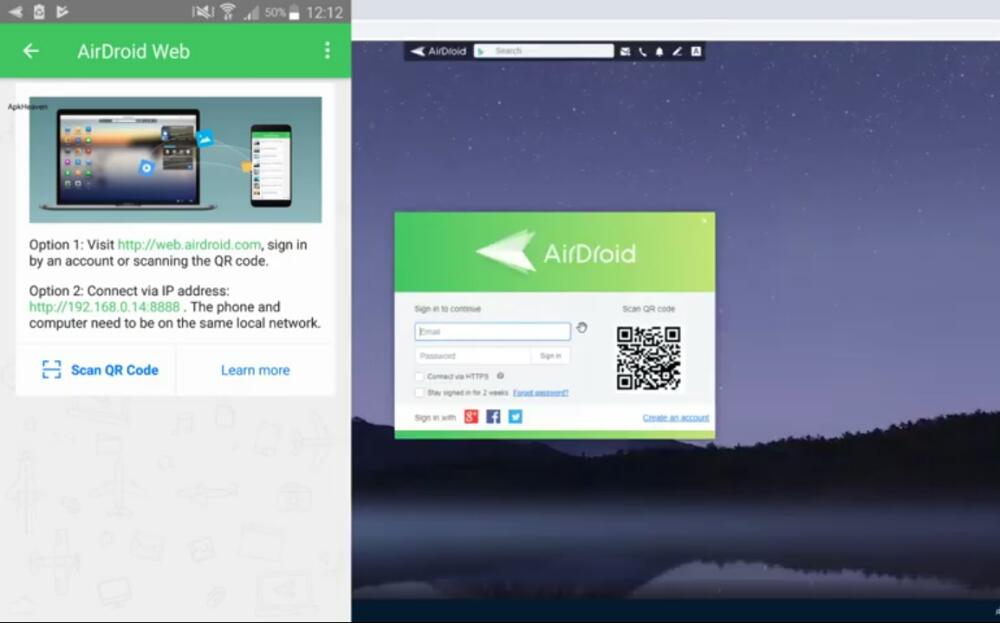1000x623 pixels.
Task: Click the 'A' text icon in toolbar
Action: (x=696, y=52)
